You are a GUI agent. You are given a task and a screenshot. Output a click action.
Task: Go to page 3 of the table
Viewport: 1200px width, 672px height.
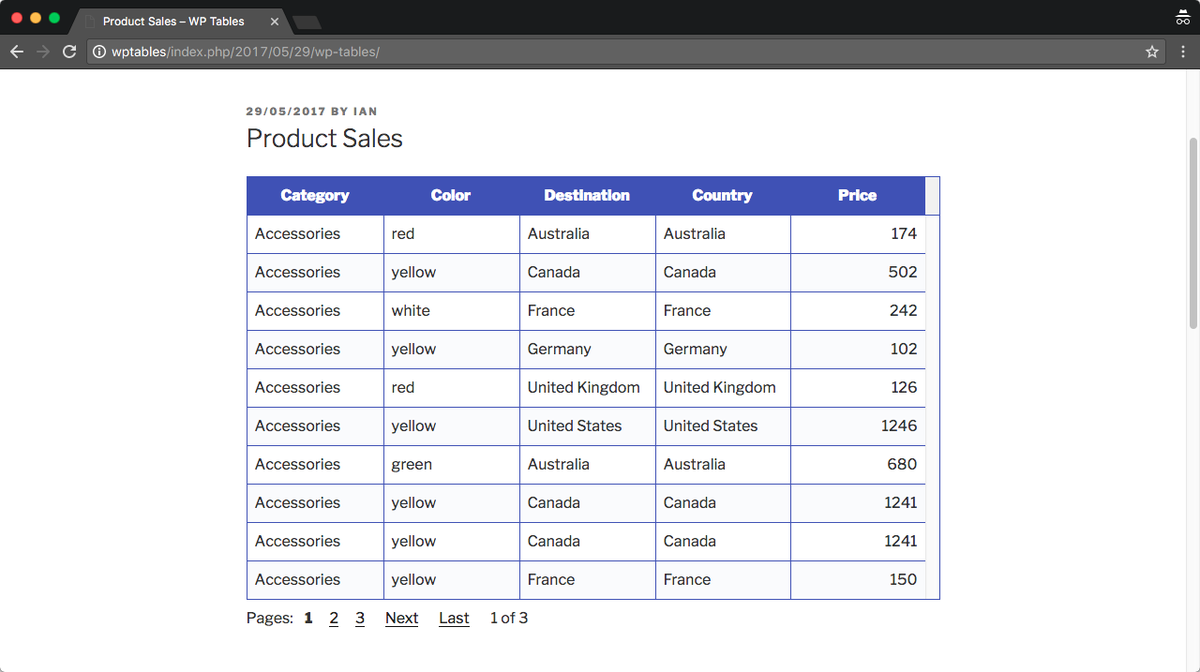pyautogui.click(x=360, y=618)
